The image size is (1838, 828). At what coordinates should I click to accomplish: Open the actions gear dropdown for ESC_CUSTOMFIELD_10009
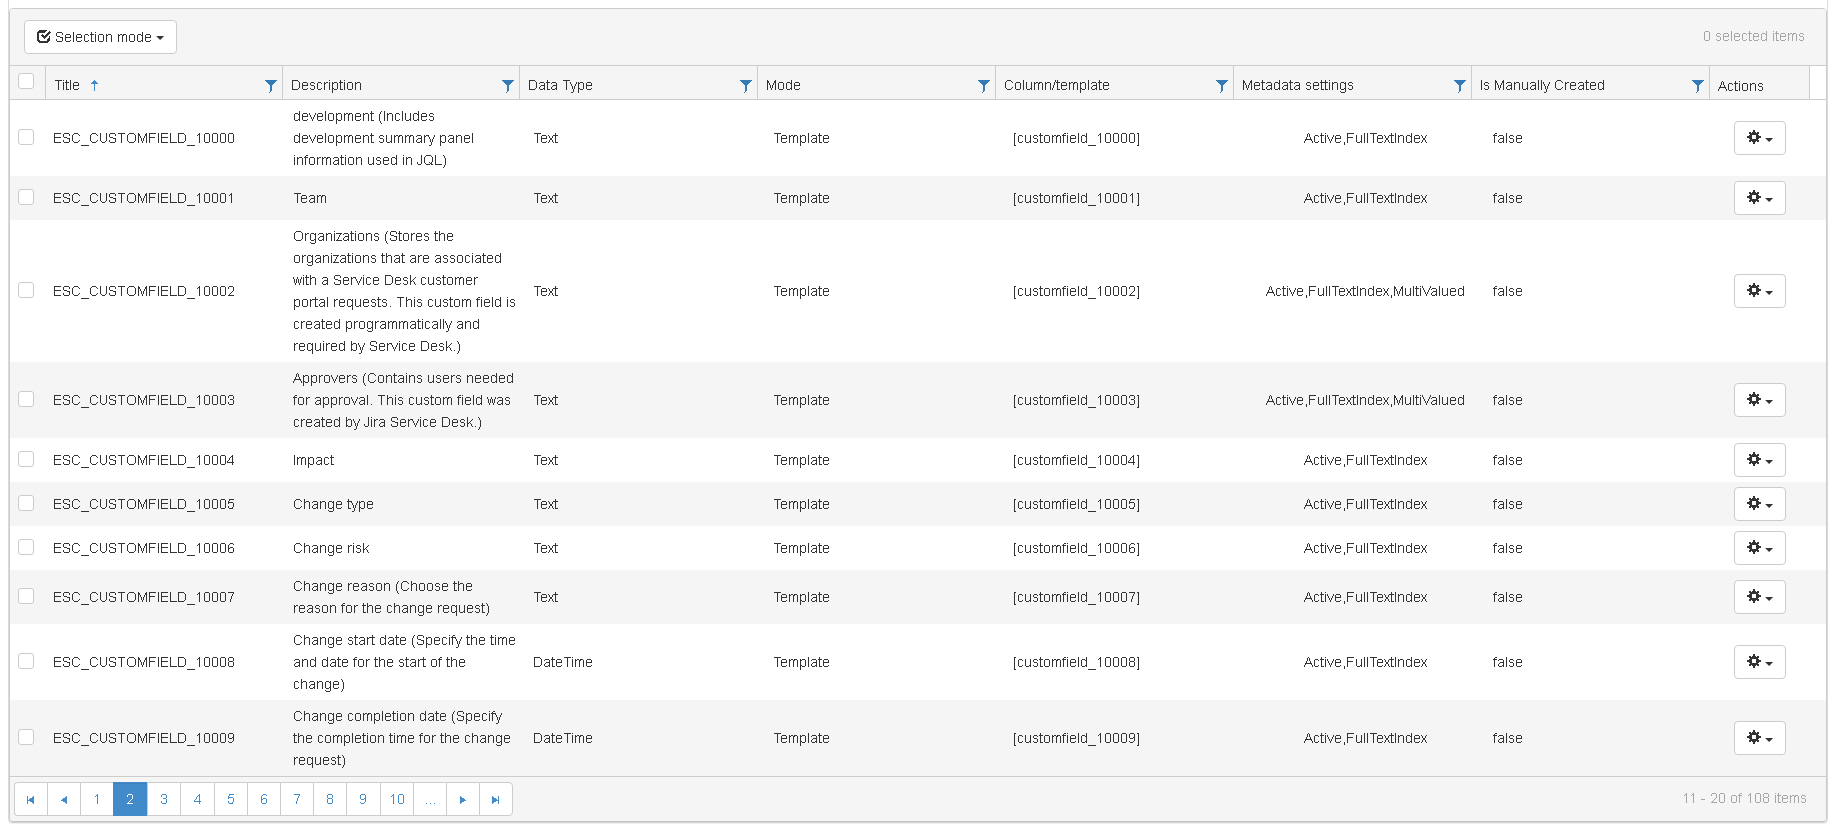click(1759, 738)
